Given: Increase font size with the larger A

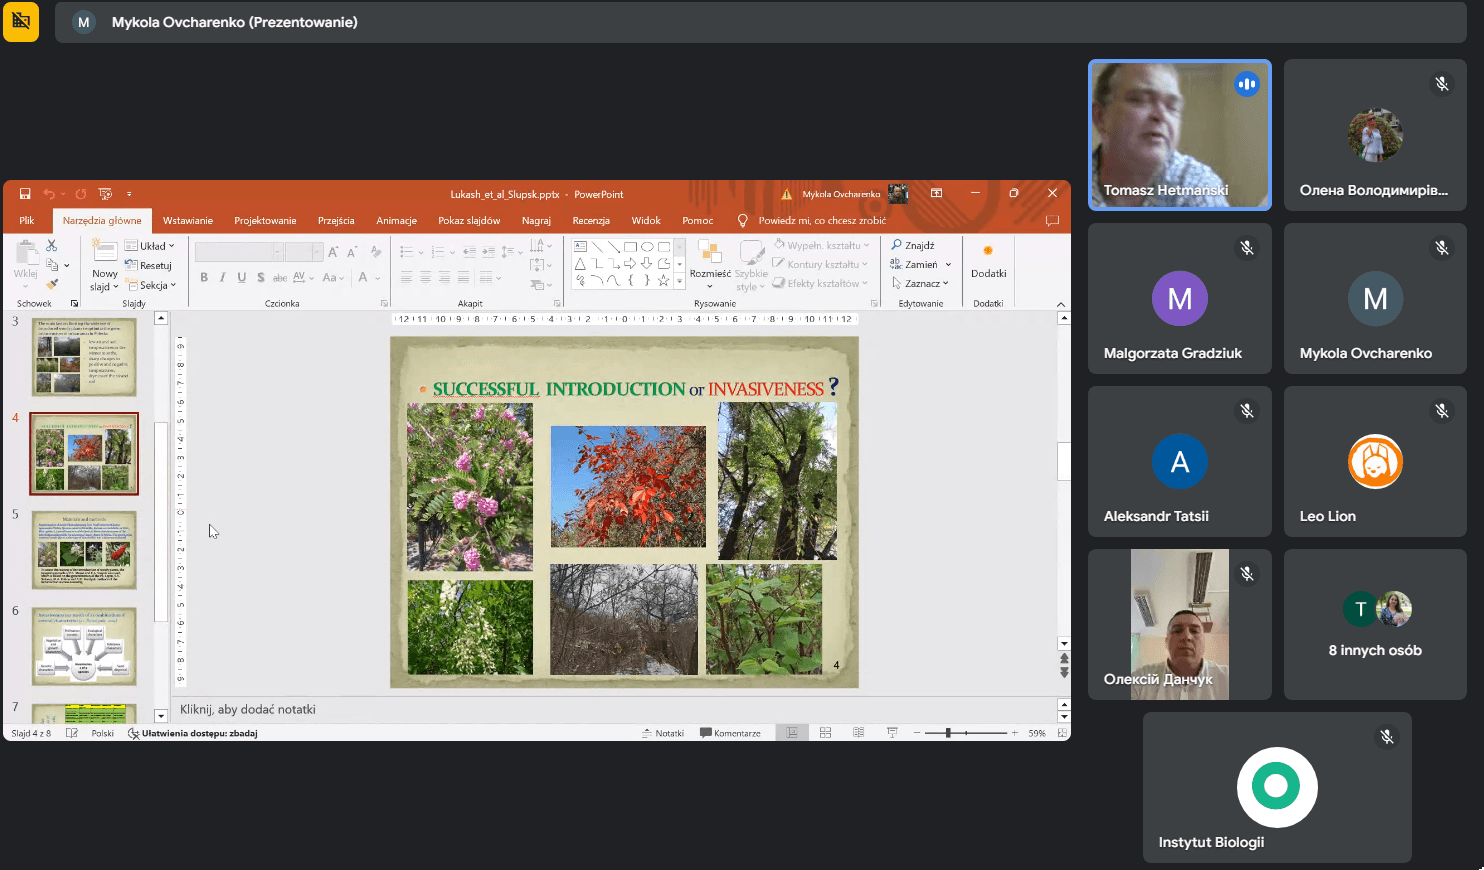Looking at the screenshot, I should 333,252.
